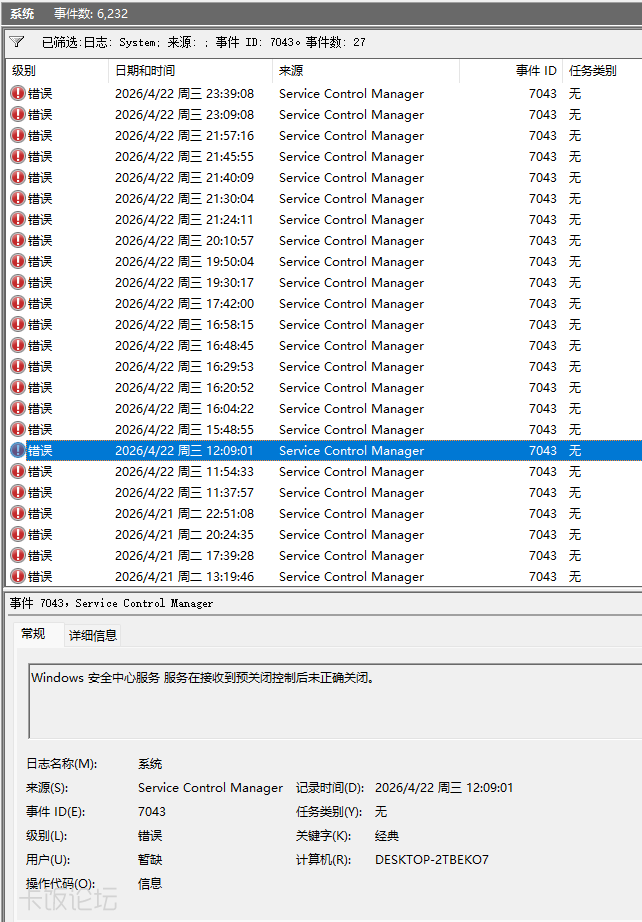The image size is (642, 922).
Task: Select Service Control Manager in 19:30:17 row
Action: click(x=352, y=283)
